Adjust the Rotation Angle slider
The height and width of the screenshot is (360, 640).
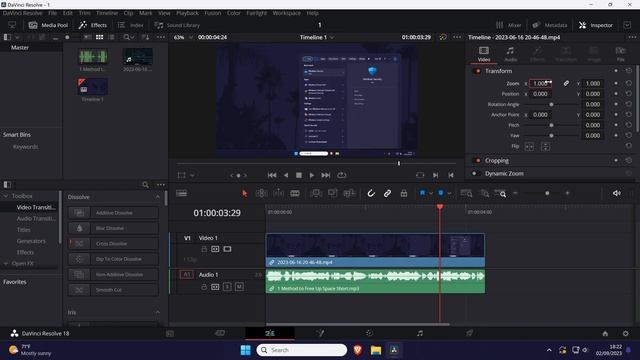coord(551,104)
